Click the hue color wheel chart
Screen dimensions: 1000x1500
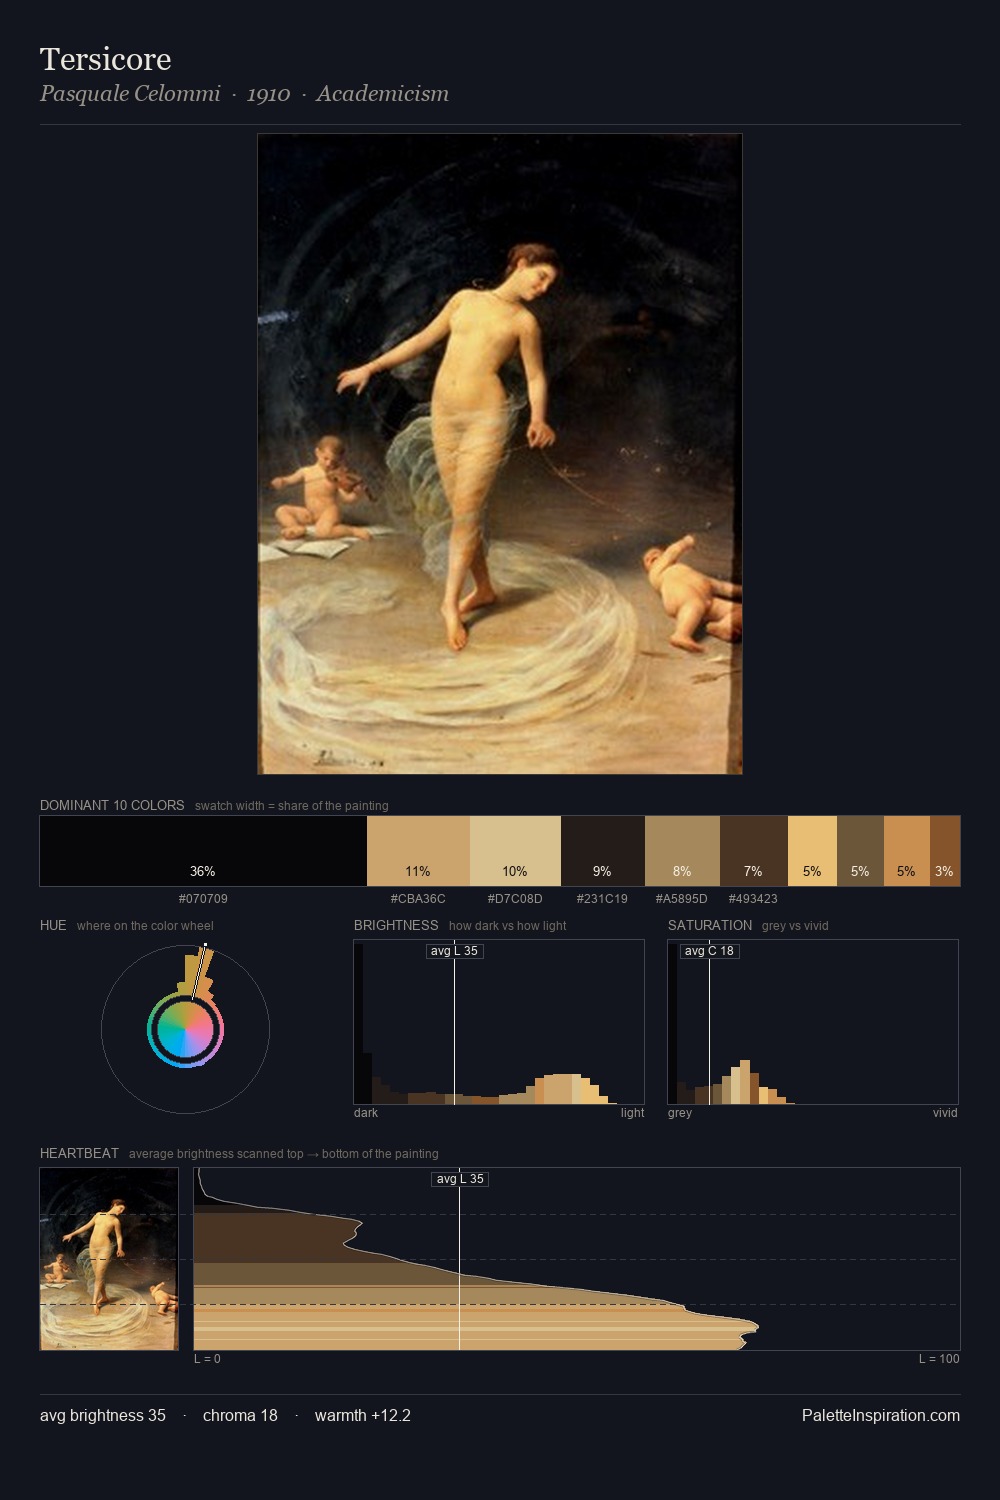[x=185, y=1029]
